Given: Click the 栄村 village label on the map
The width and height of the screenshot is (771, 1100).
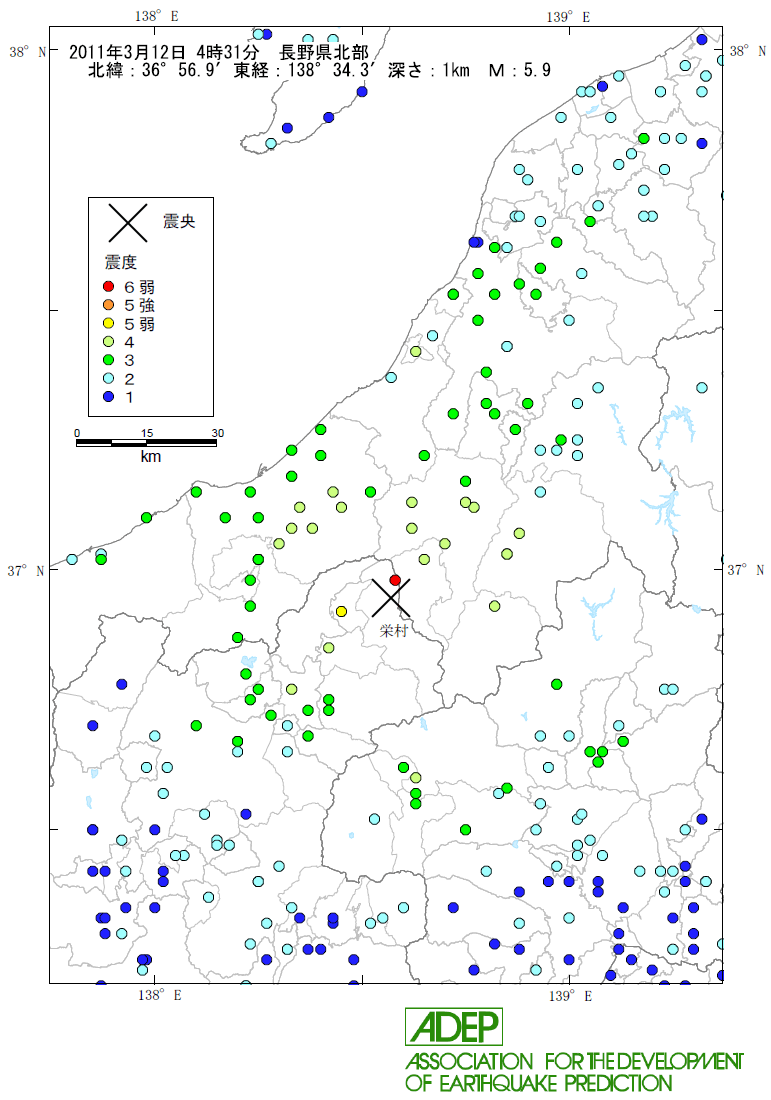Looking at the screenshot, I should [394, 631].
